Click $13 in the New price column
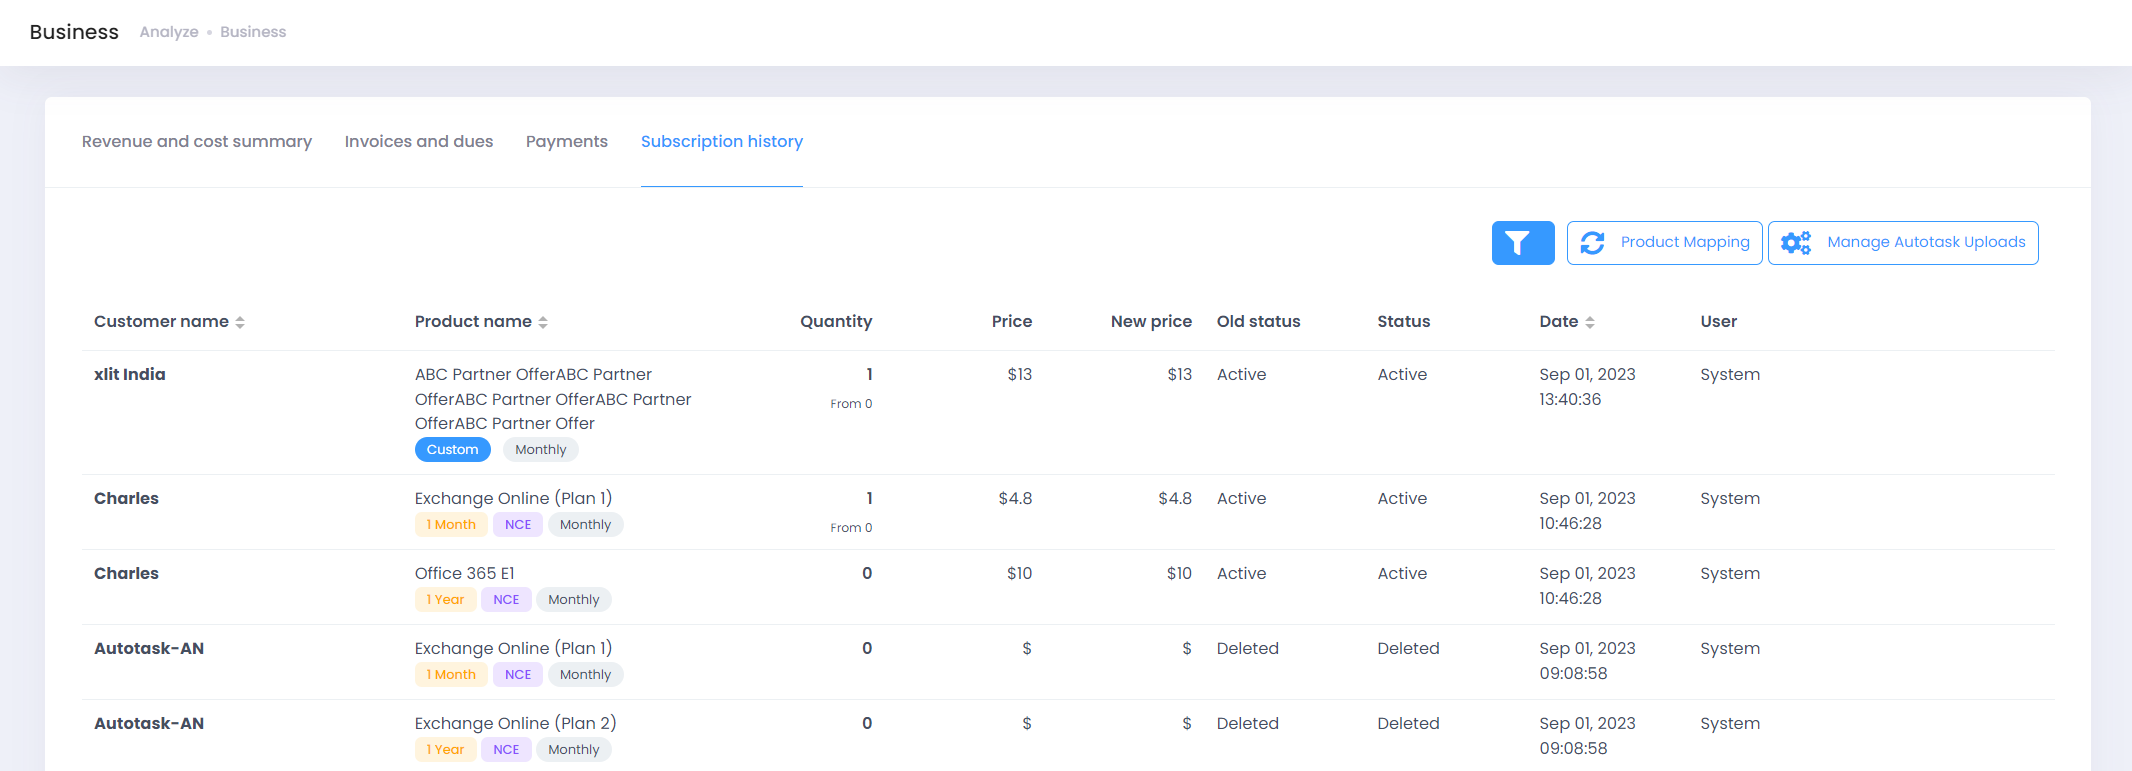Viewport: 2132px width, 771px height. [1180, 374]
